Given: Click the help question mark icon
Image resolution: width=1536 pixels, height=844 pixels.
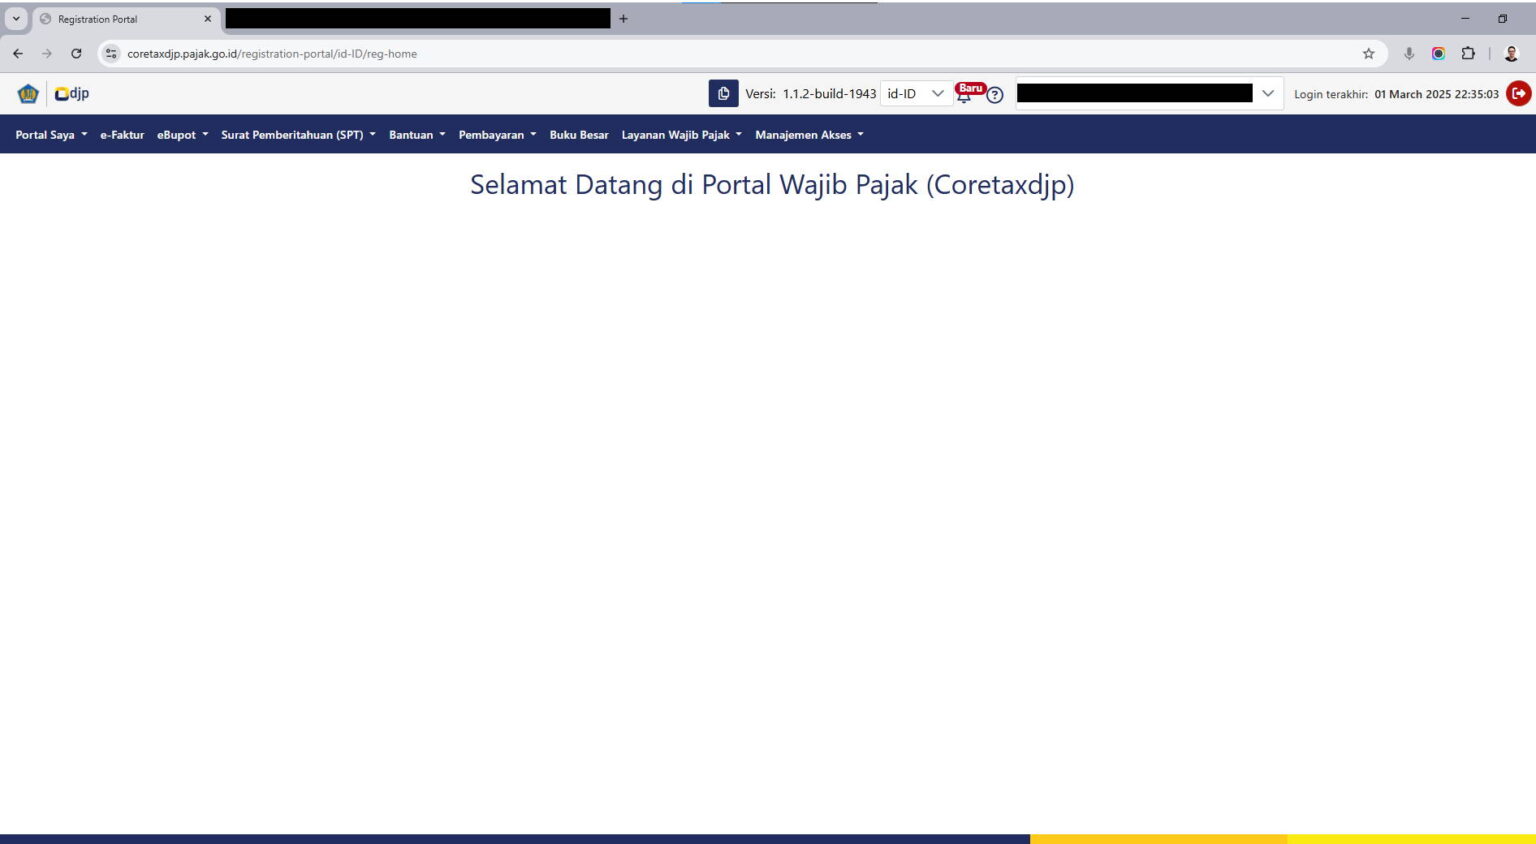Looking at the screenshot, I should click(x=995, y=94).
